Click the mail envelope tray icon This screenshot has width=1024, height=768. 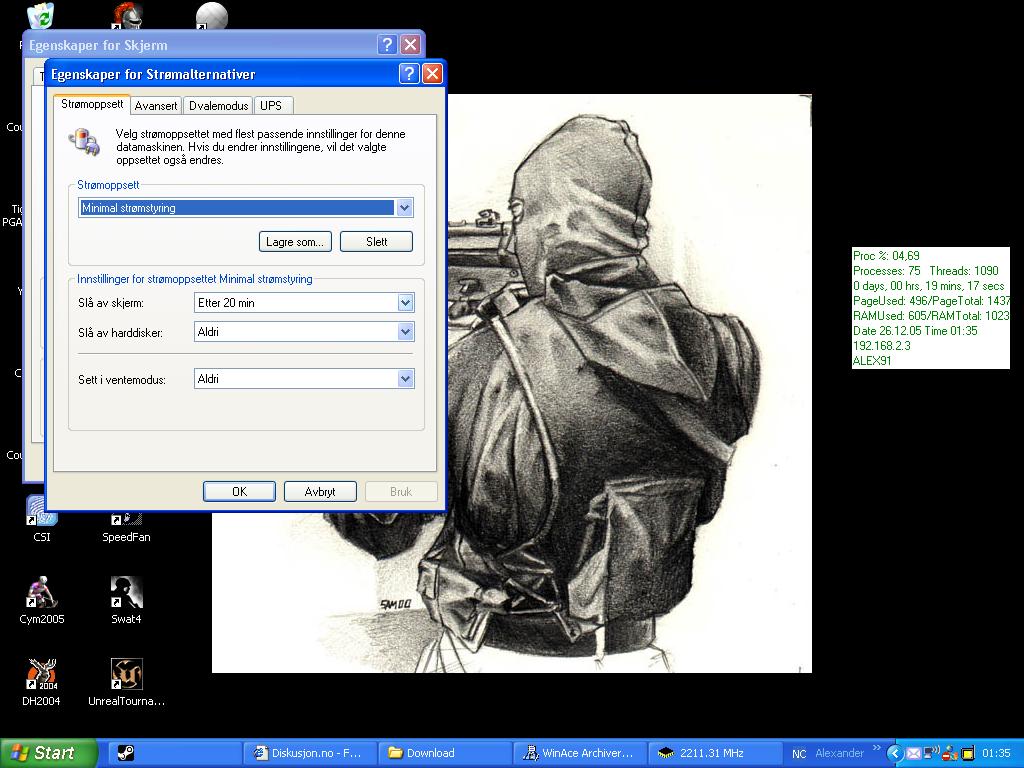coord(913,753)
